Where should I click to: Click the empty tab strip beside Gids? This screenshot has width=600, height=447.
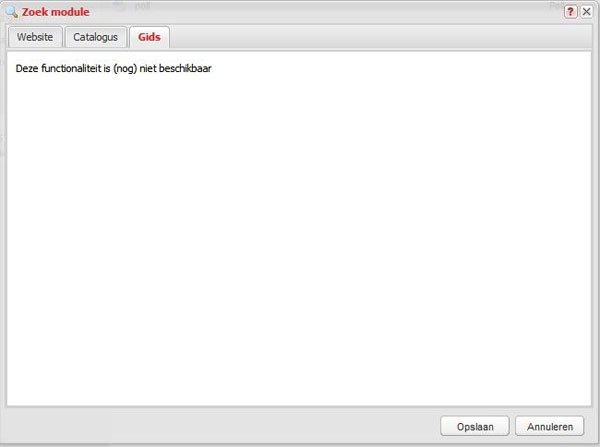[x=380, y=37]
